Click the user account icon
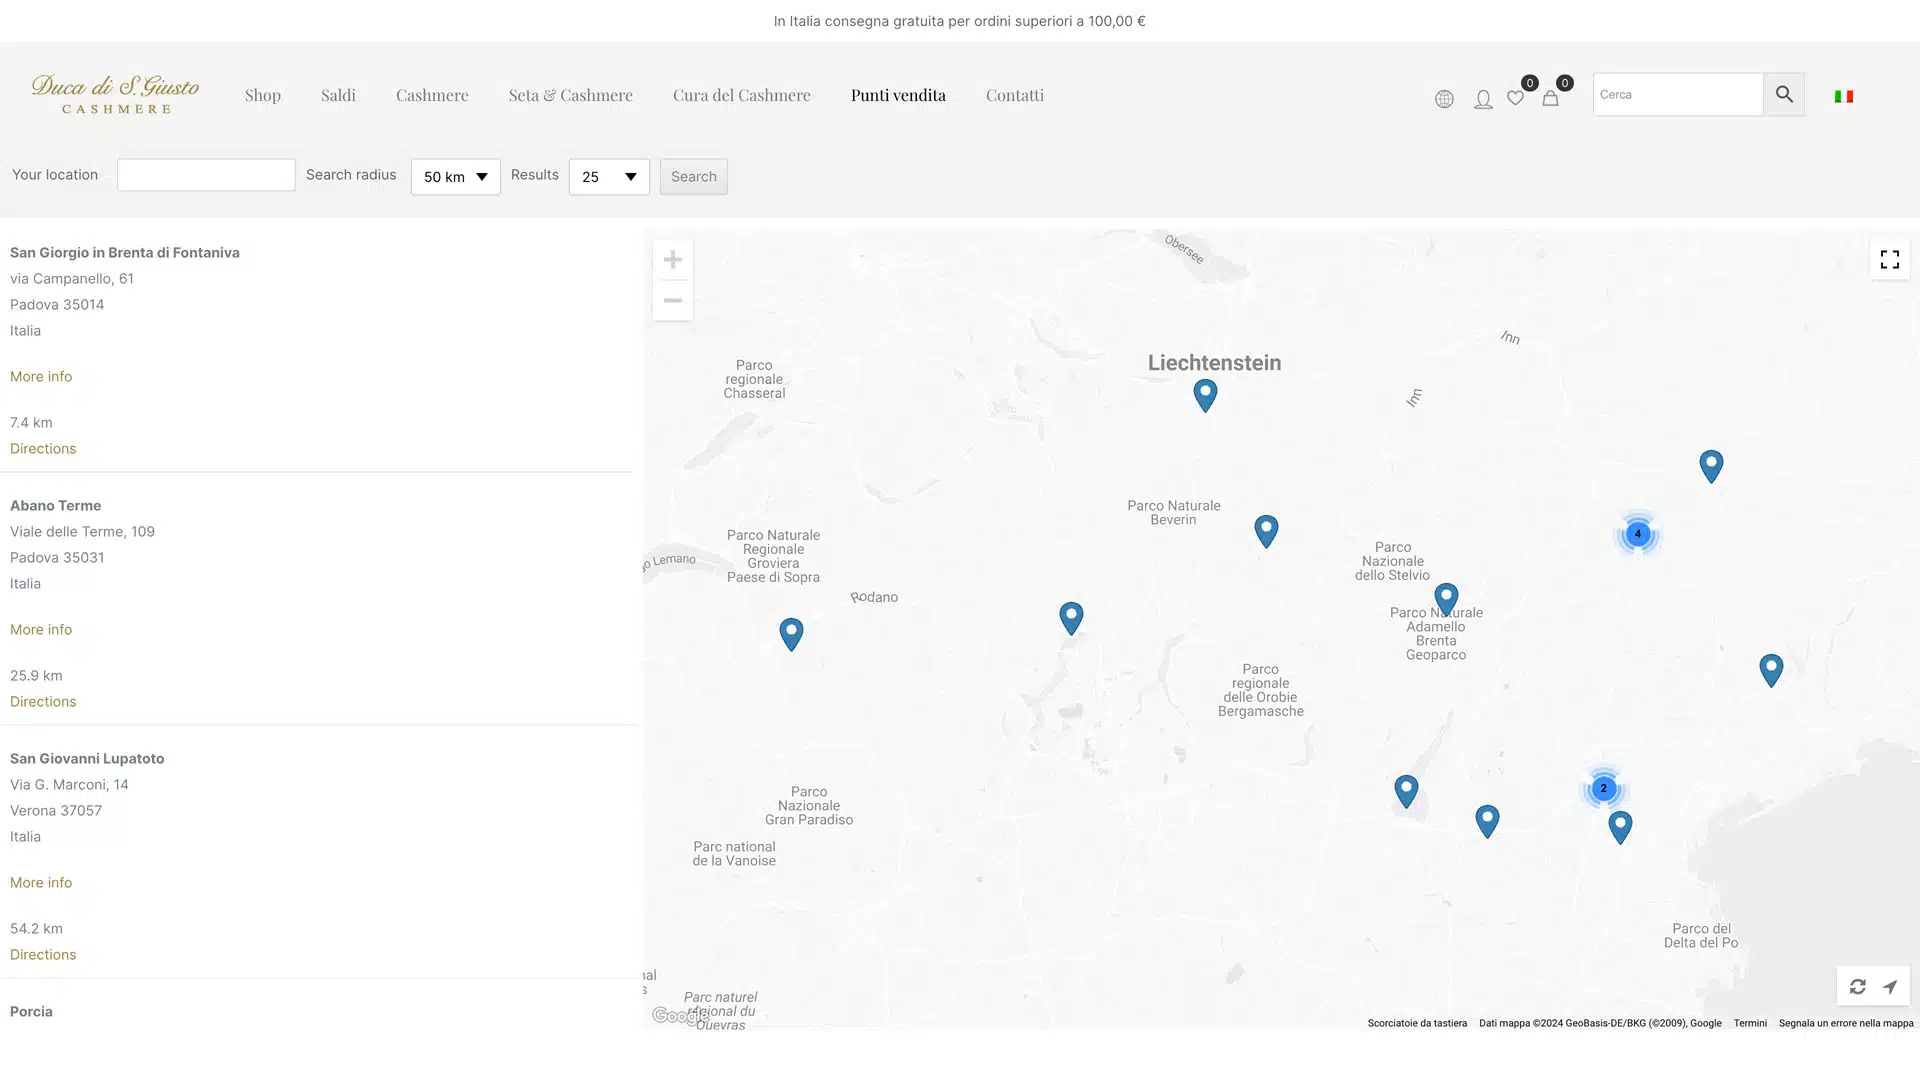 click(1483, 99)
